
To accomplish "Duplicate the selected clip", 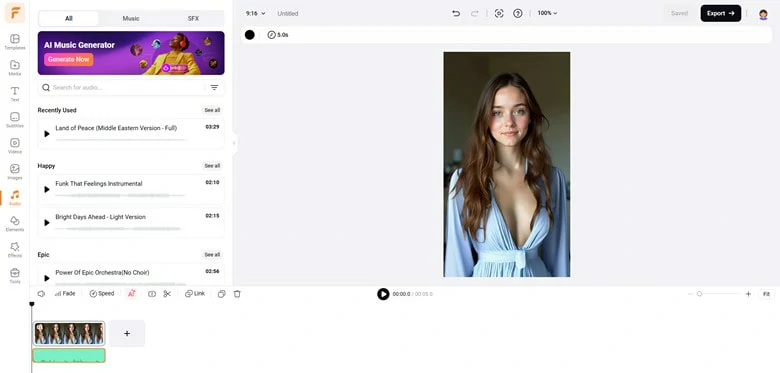I will coord(222,294).
